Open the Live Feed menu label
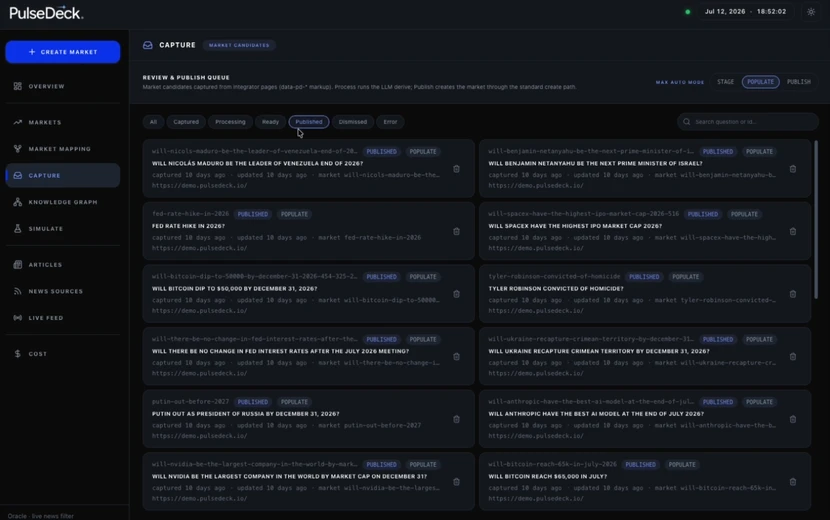The image size is (830, 520). tap(46, 318)
